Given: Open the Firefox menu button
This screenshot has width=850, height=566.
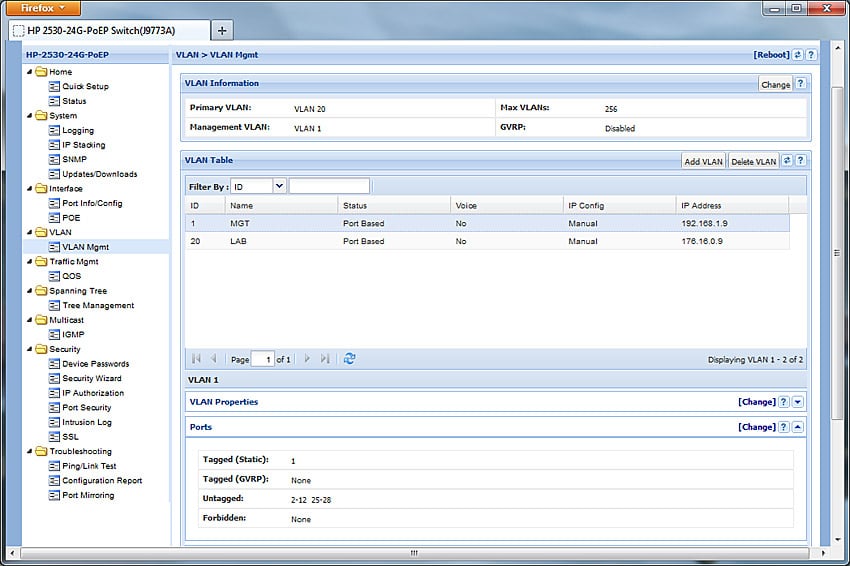Looking at the screenshot, I should click(43, 8).
